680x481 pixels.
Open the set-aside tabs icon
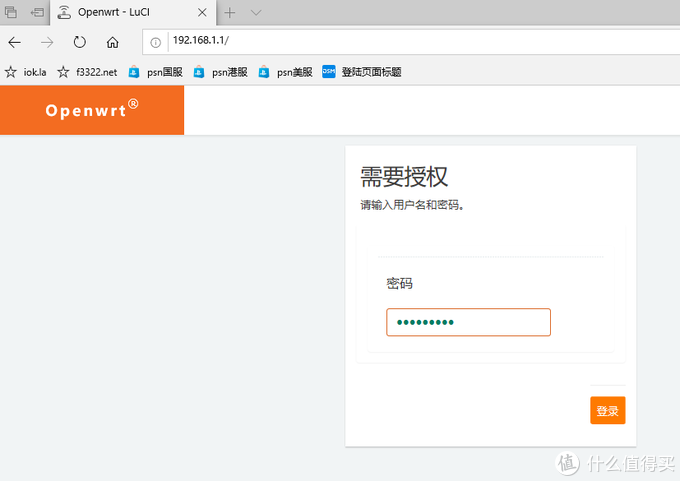tap(11, 12)
